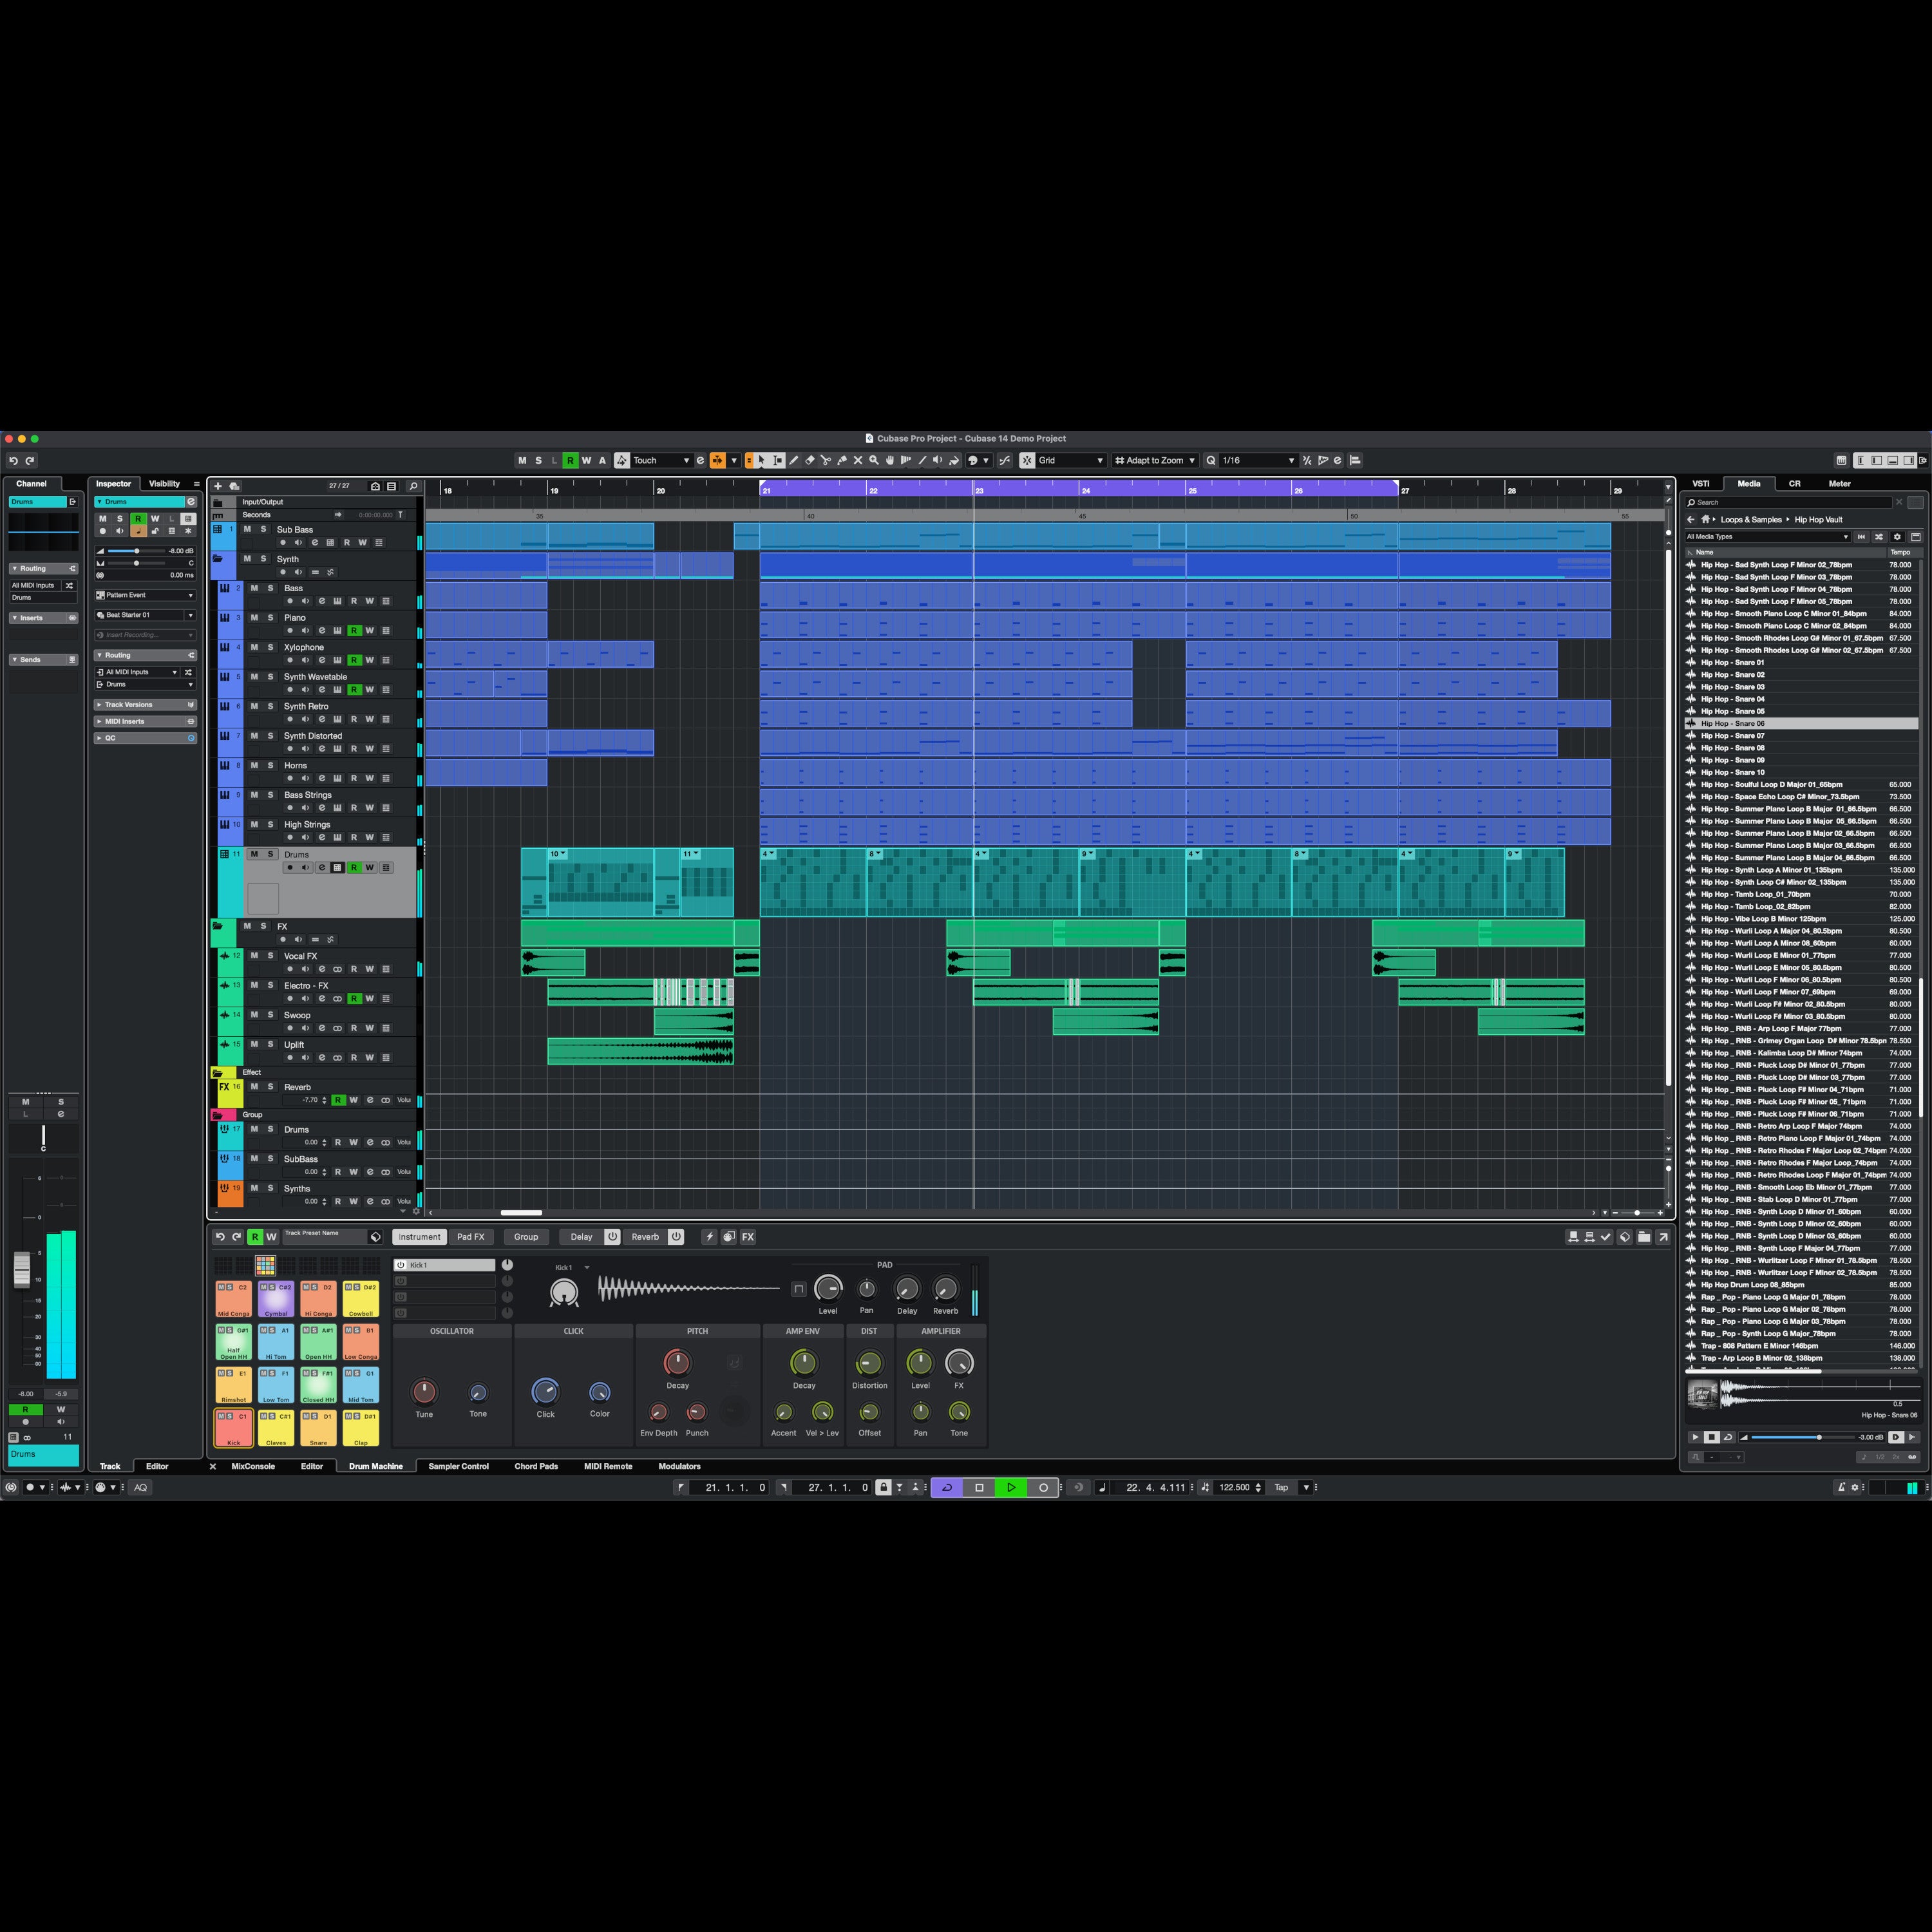Select the Erase tool in toolbar
Screen dimensions: 1932x1932
(810, 461)
